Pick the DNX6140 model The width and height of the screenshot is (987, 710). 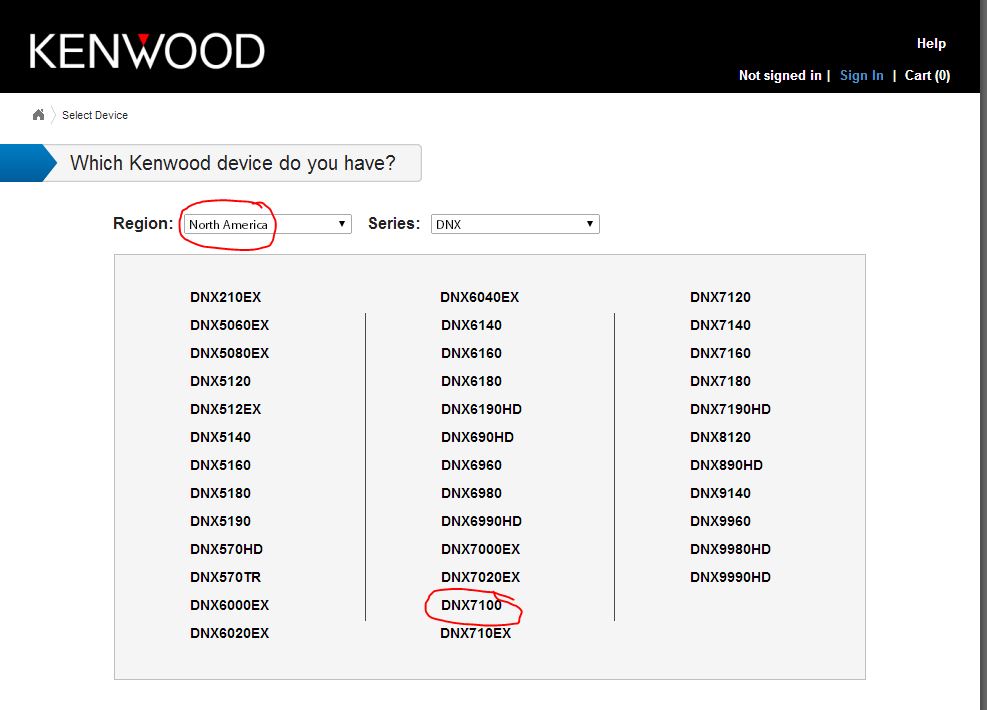(x=471, y=325)
